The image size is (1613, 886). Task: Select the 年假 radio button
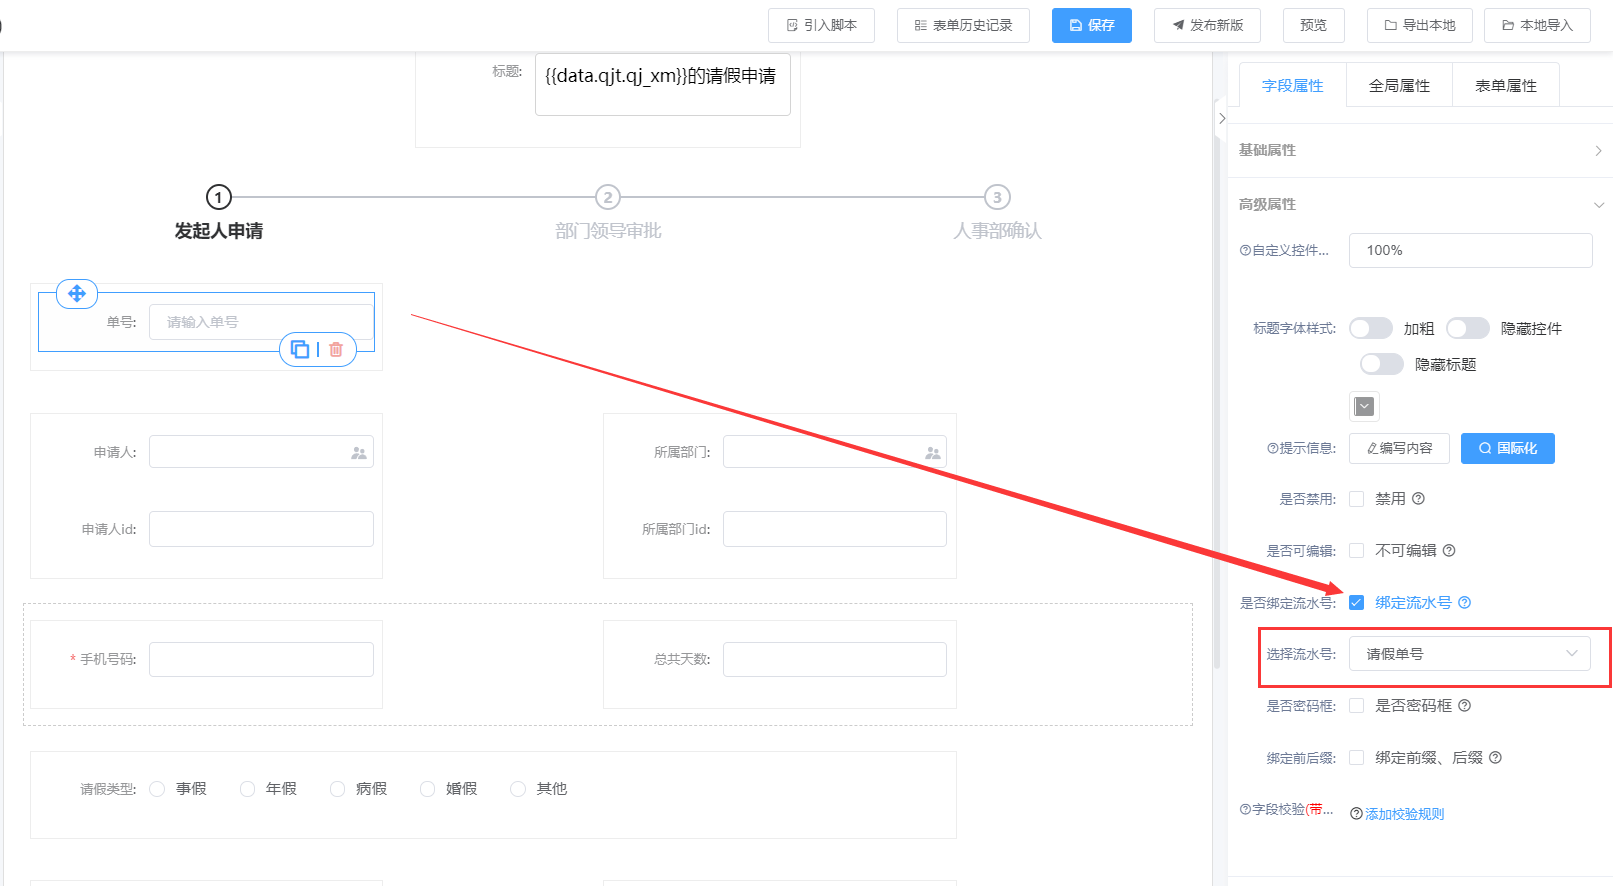click(x=247, y=789)
